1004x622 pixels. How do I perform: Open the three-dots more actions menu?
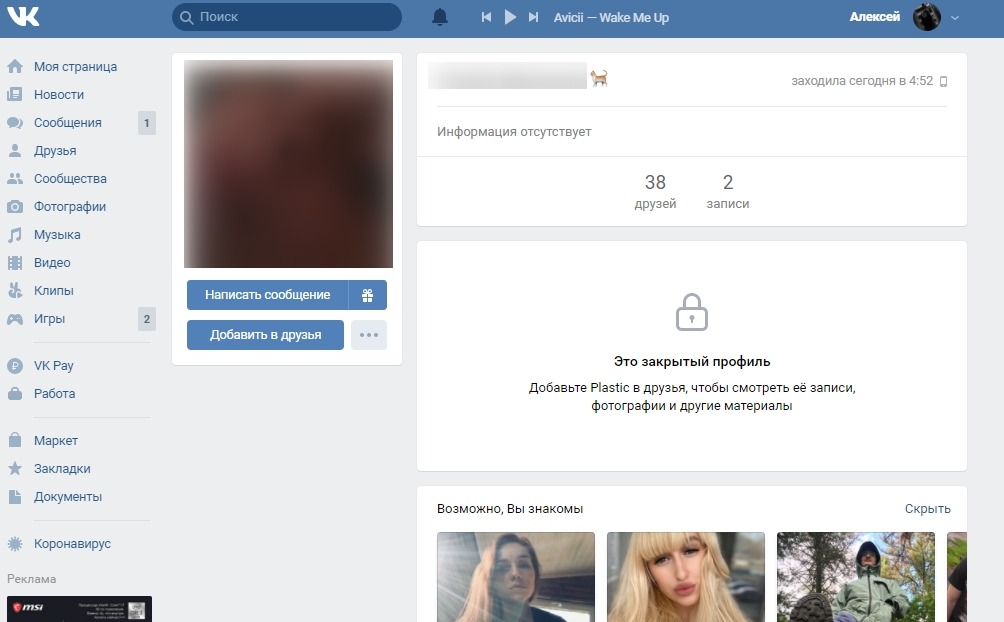tap(369, 335)
